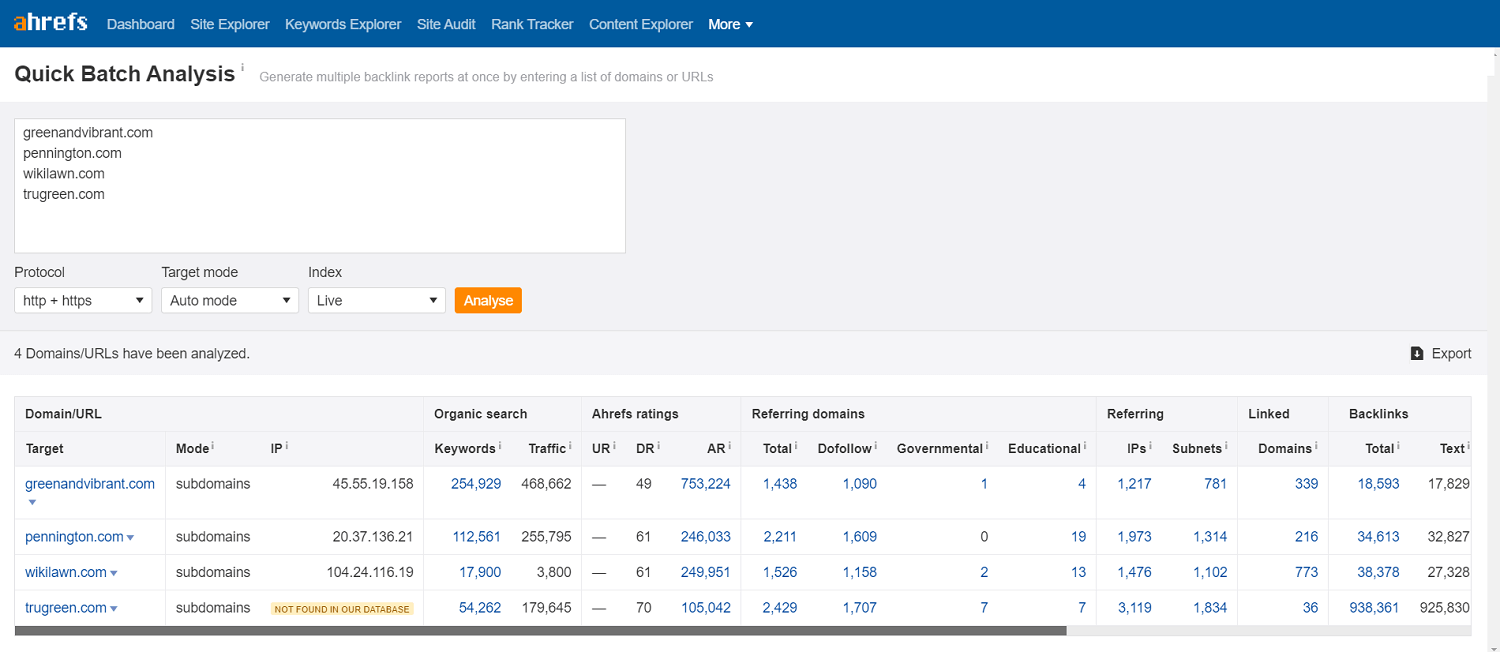Click referring IPs value 3,119
Viewport: 1500px width, 652px height.
click(x=1135, y=608)
